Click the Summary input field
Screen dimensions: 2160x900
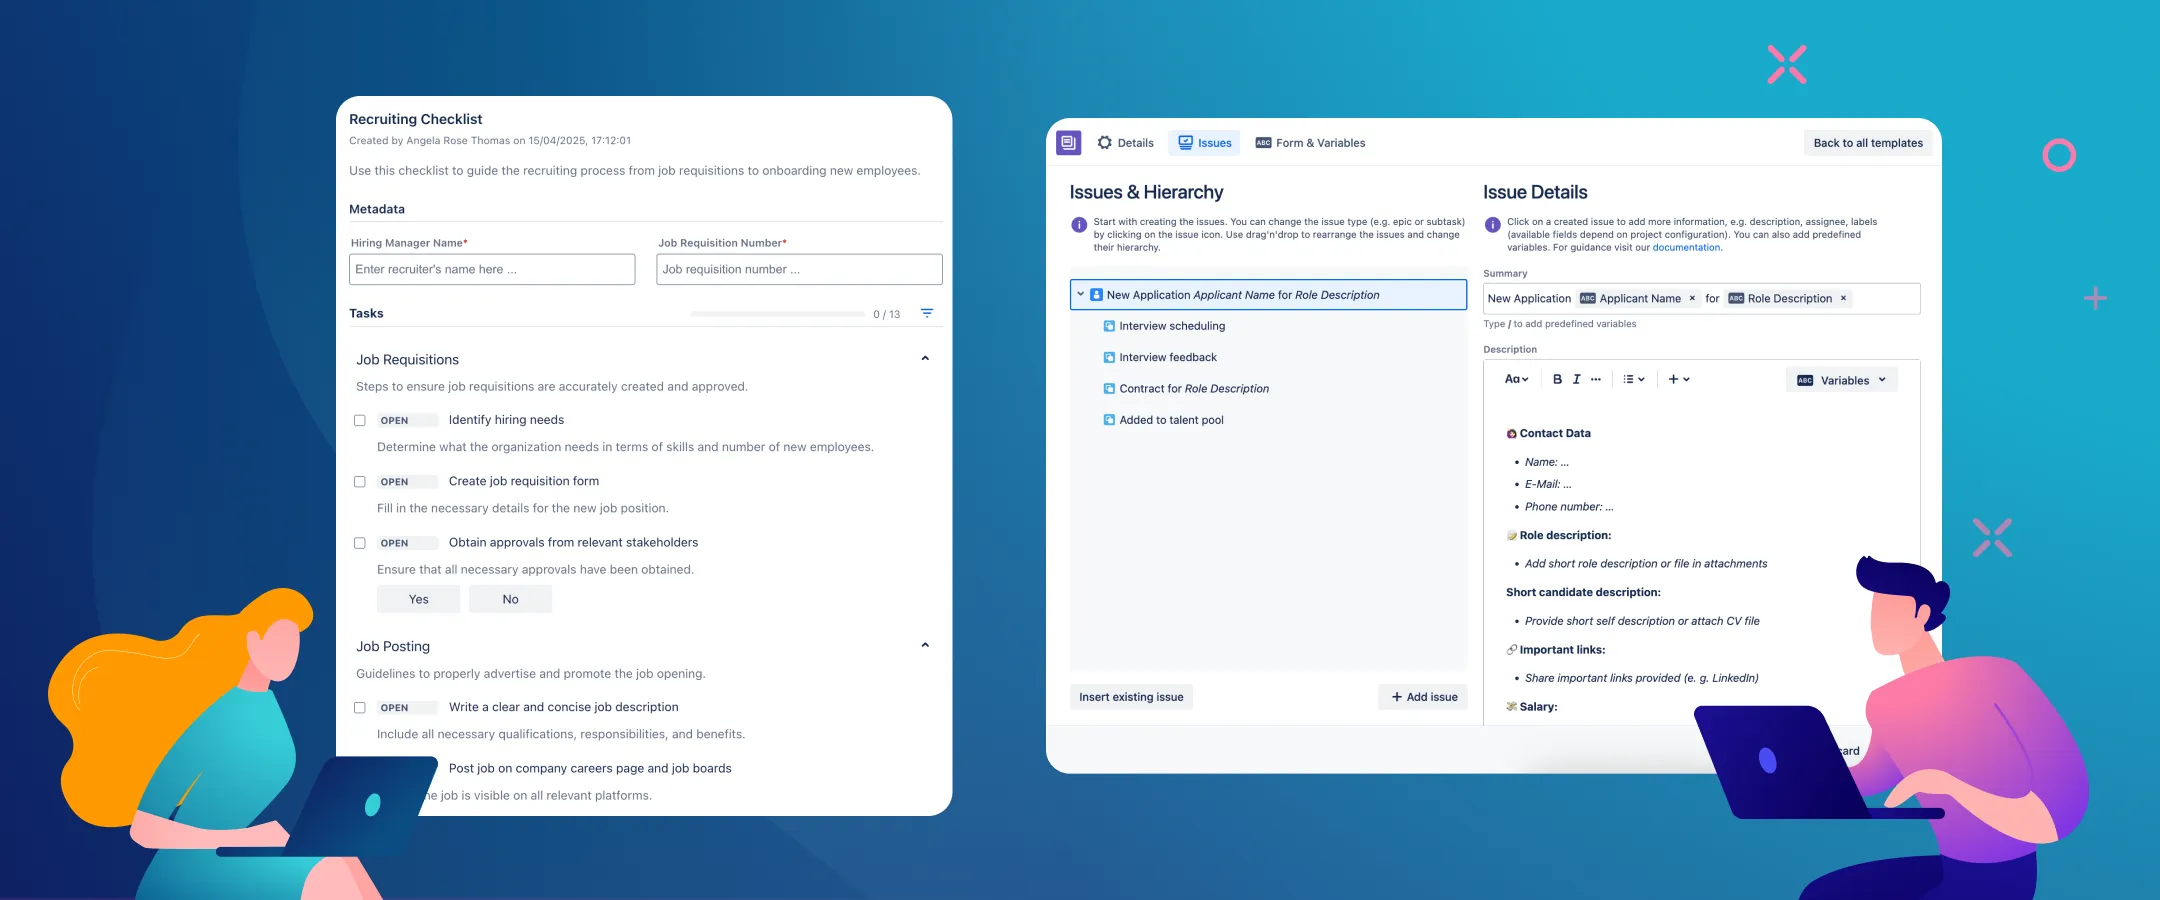click(1701, 298)
